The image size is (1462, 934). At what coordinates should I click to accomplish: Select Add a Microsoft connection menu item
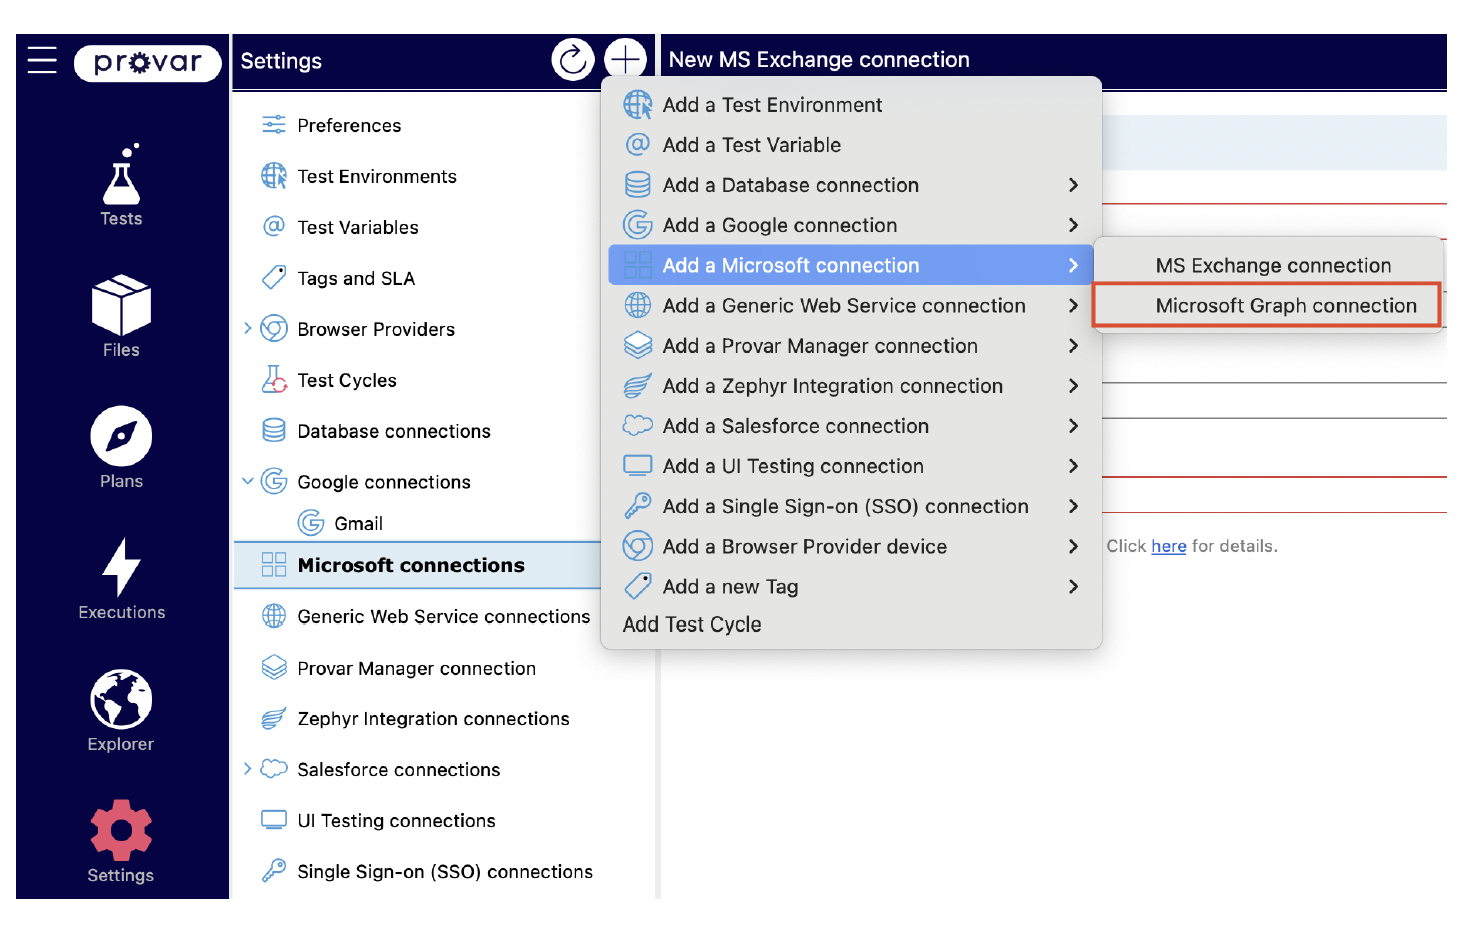pos(852,265)
